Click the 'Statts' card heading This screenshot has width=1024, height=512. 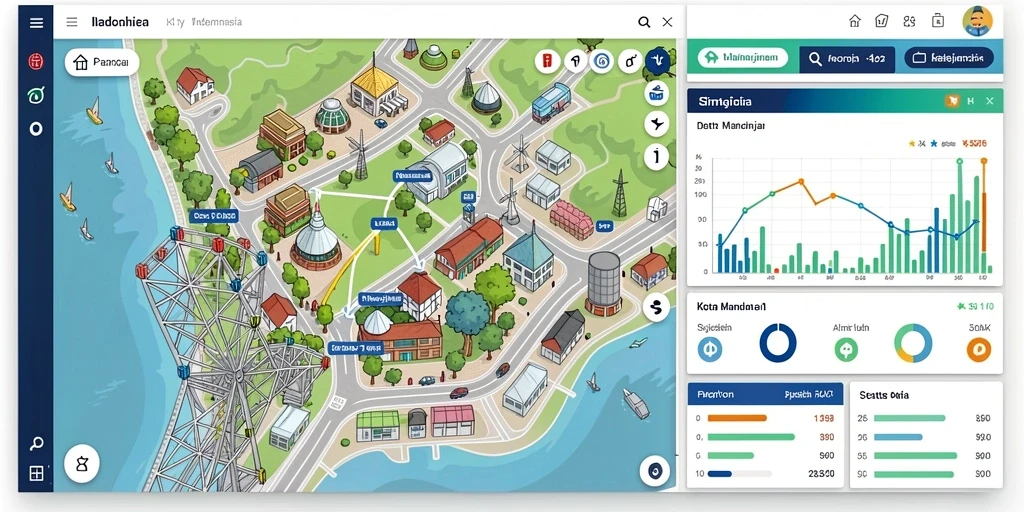[x=884, y=395]
